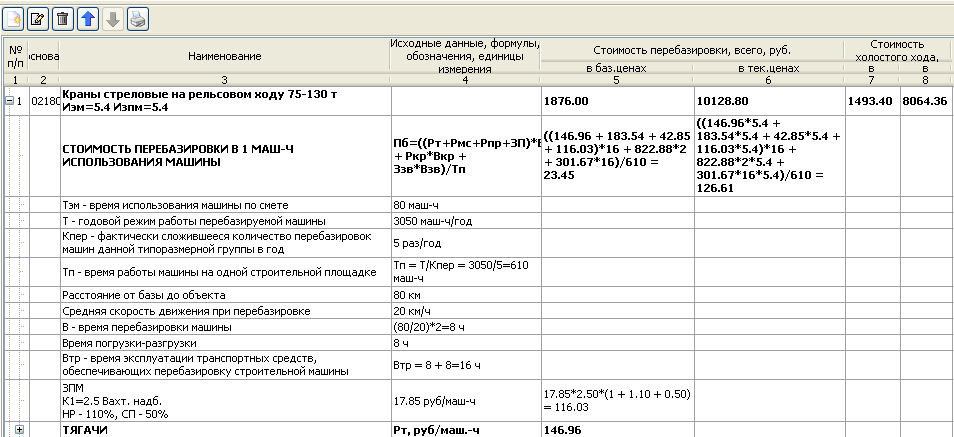Click the Рт, руб/маш.-ч cell
954x437 pixels.
tap(466, 430)
